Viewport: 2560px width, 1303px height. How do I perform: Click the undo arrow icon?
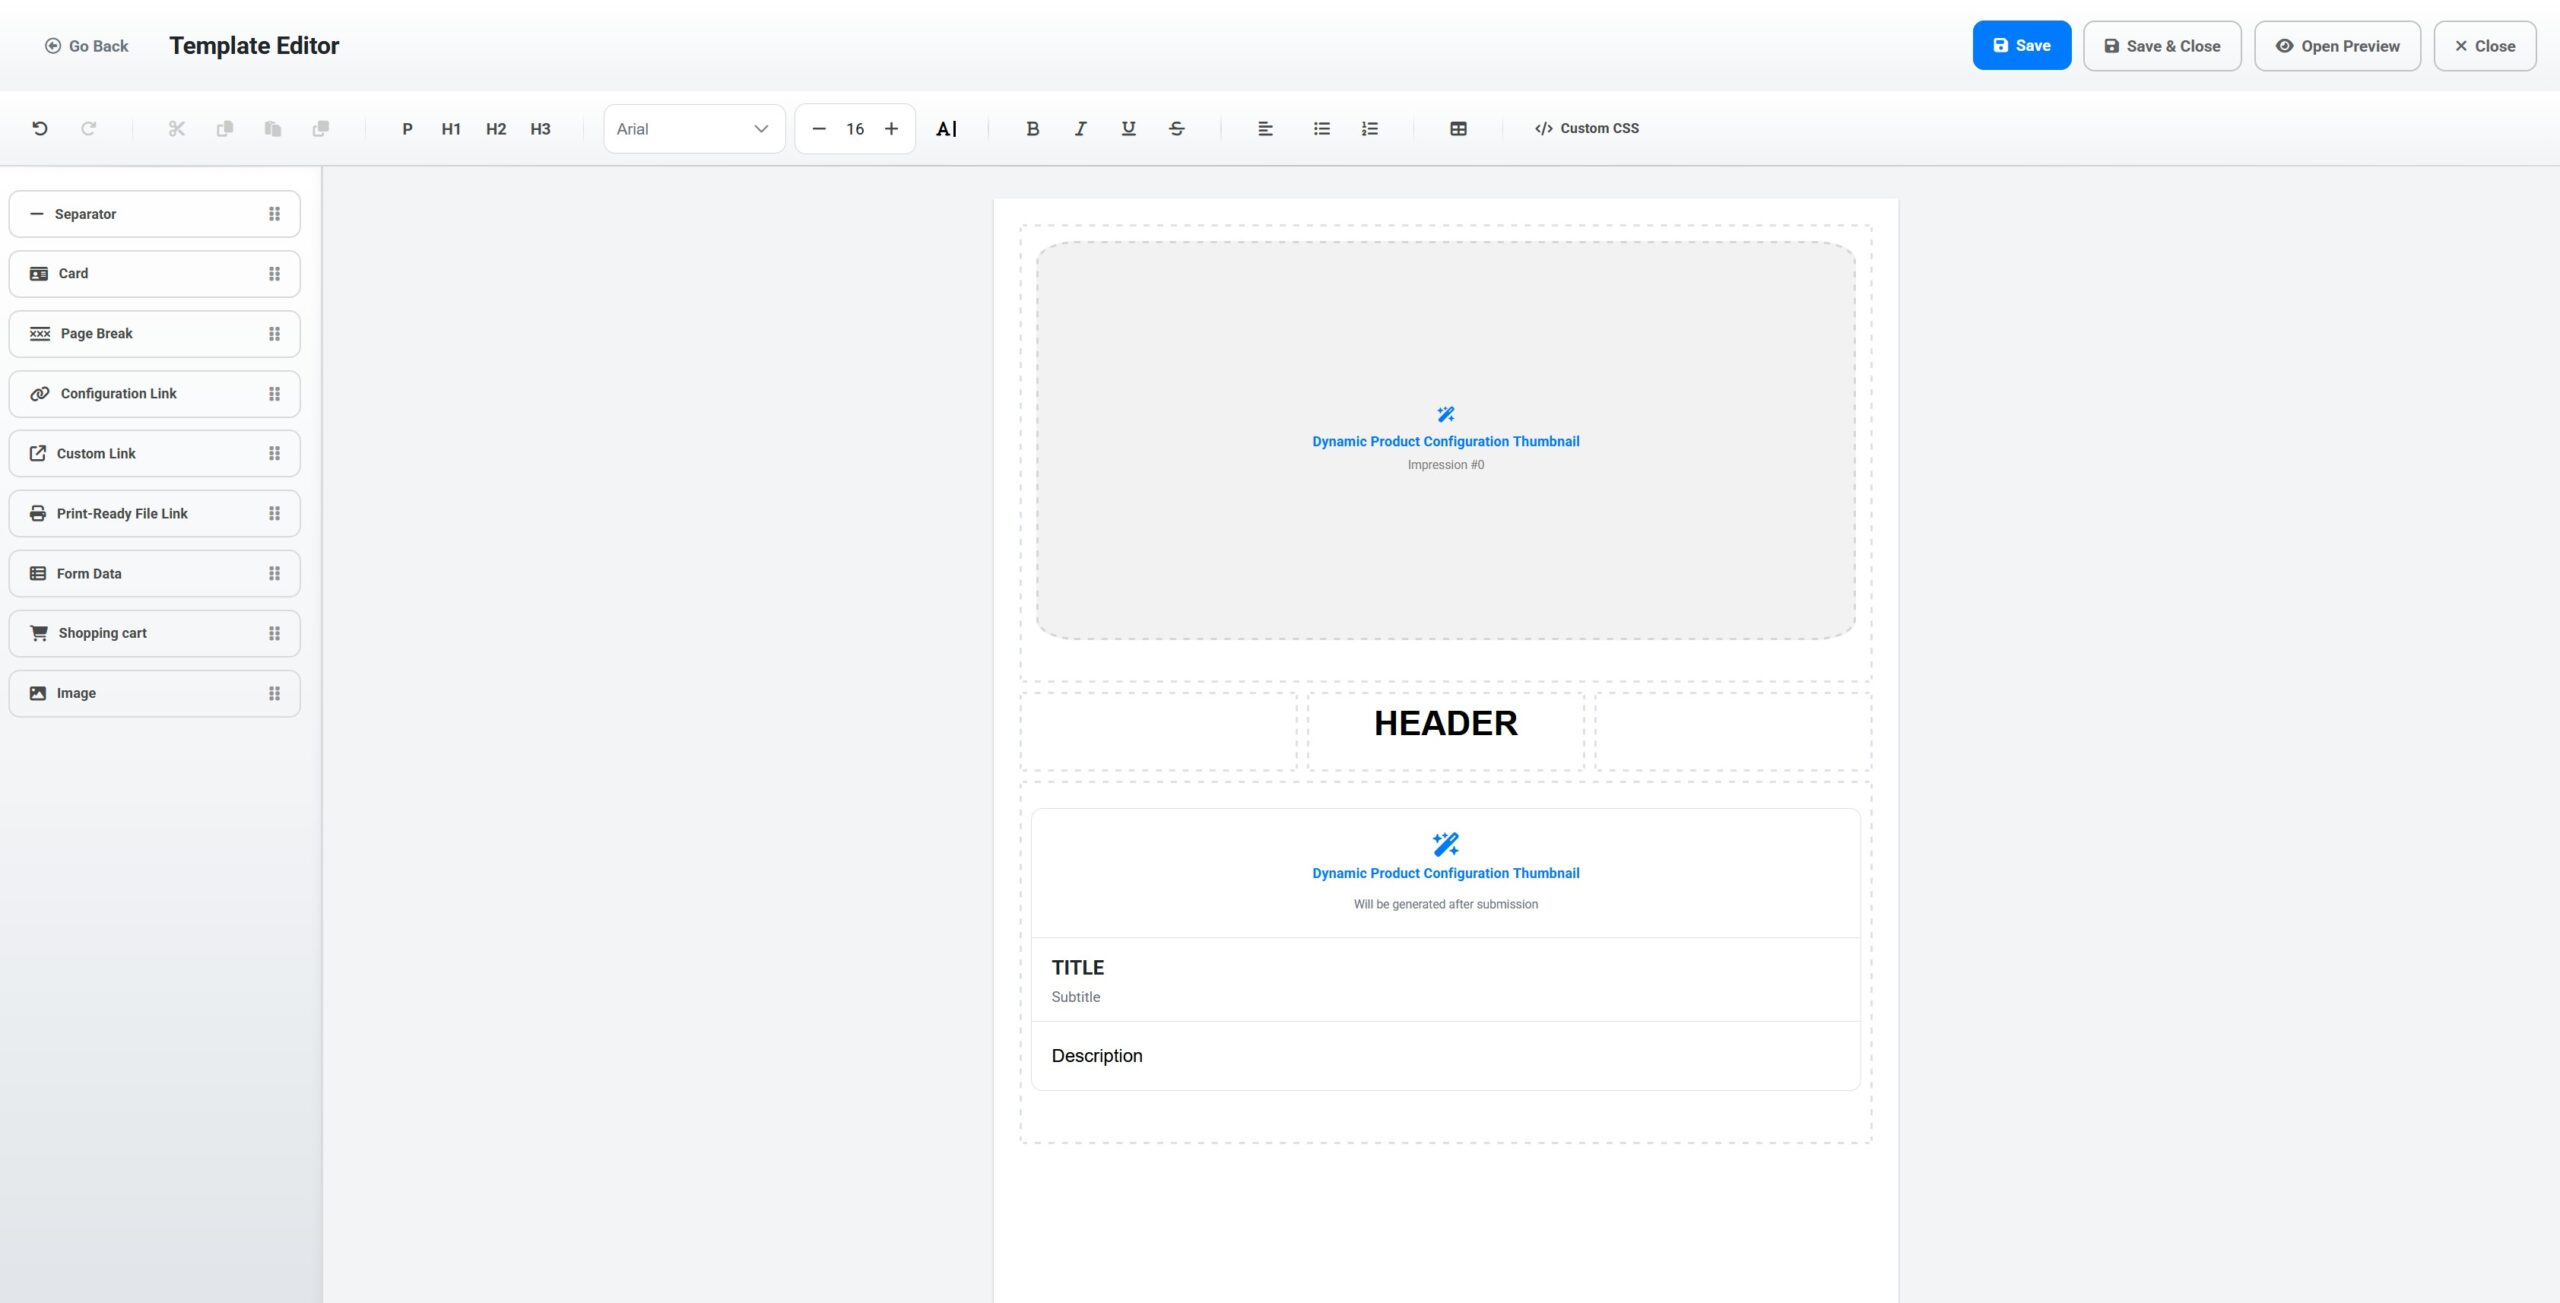tap(40, 128)
